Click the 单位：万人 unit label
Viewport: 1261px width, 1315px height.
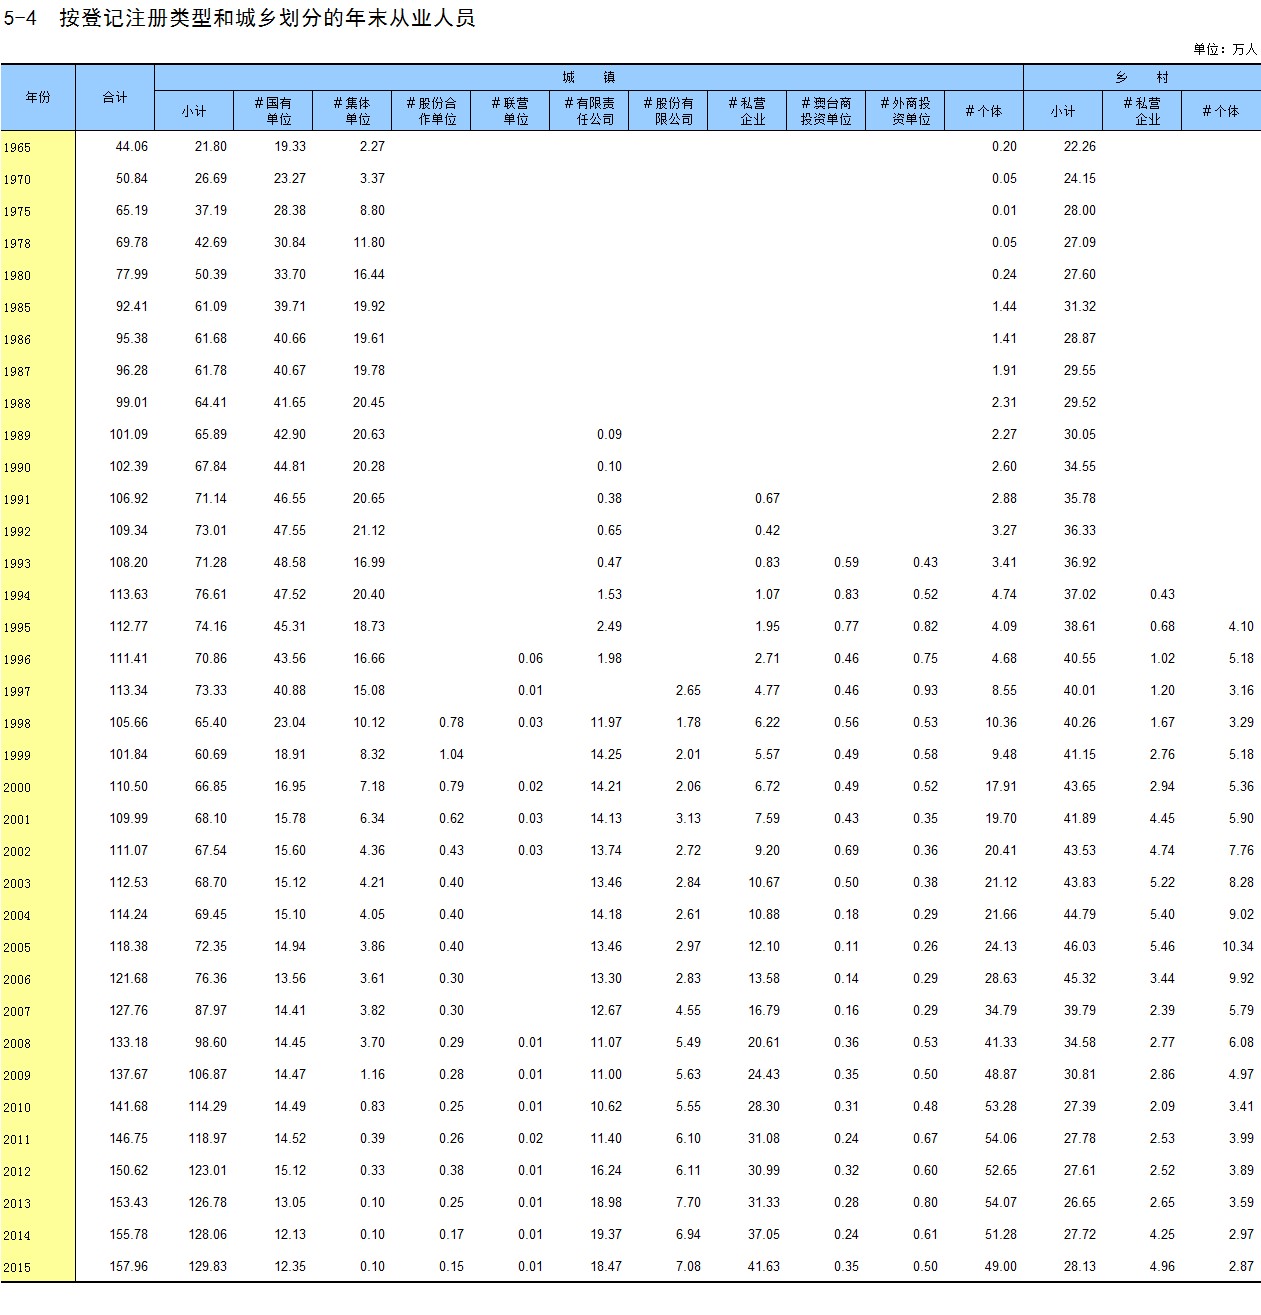coord(1224,49)
